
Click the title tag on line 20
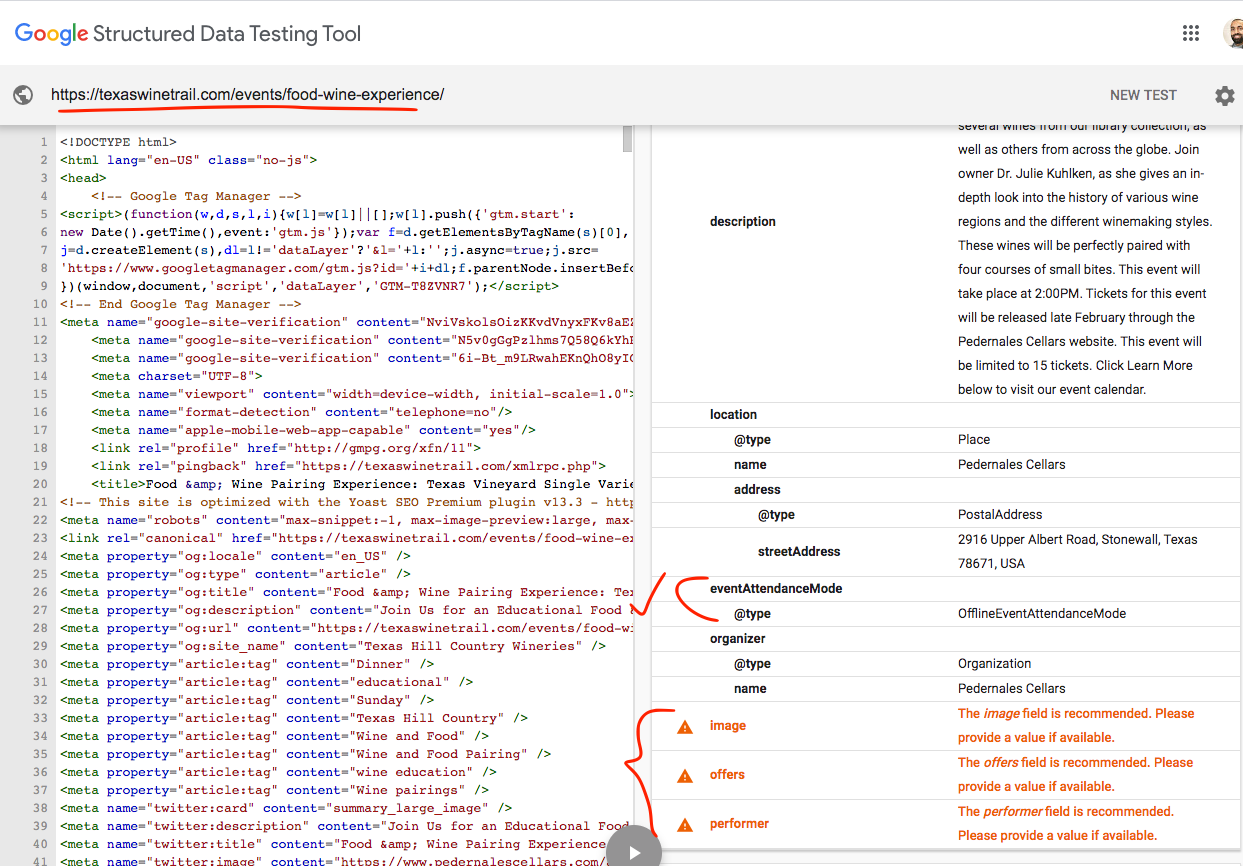pos(362,484)
